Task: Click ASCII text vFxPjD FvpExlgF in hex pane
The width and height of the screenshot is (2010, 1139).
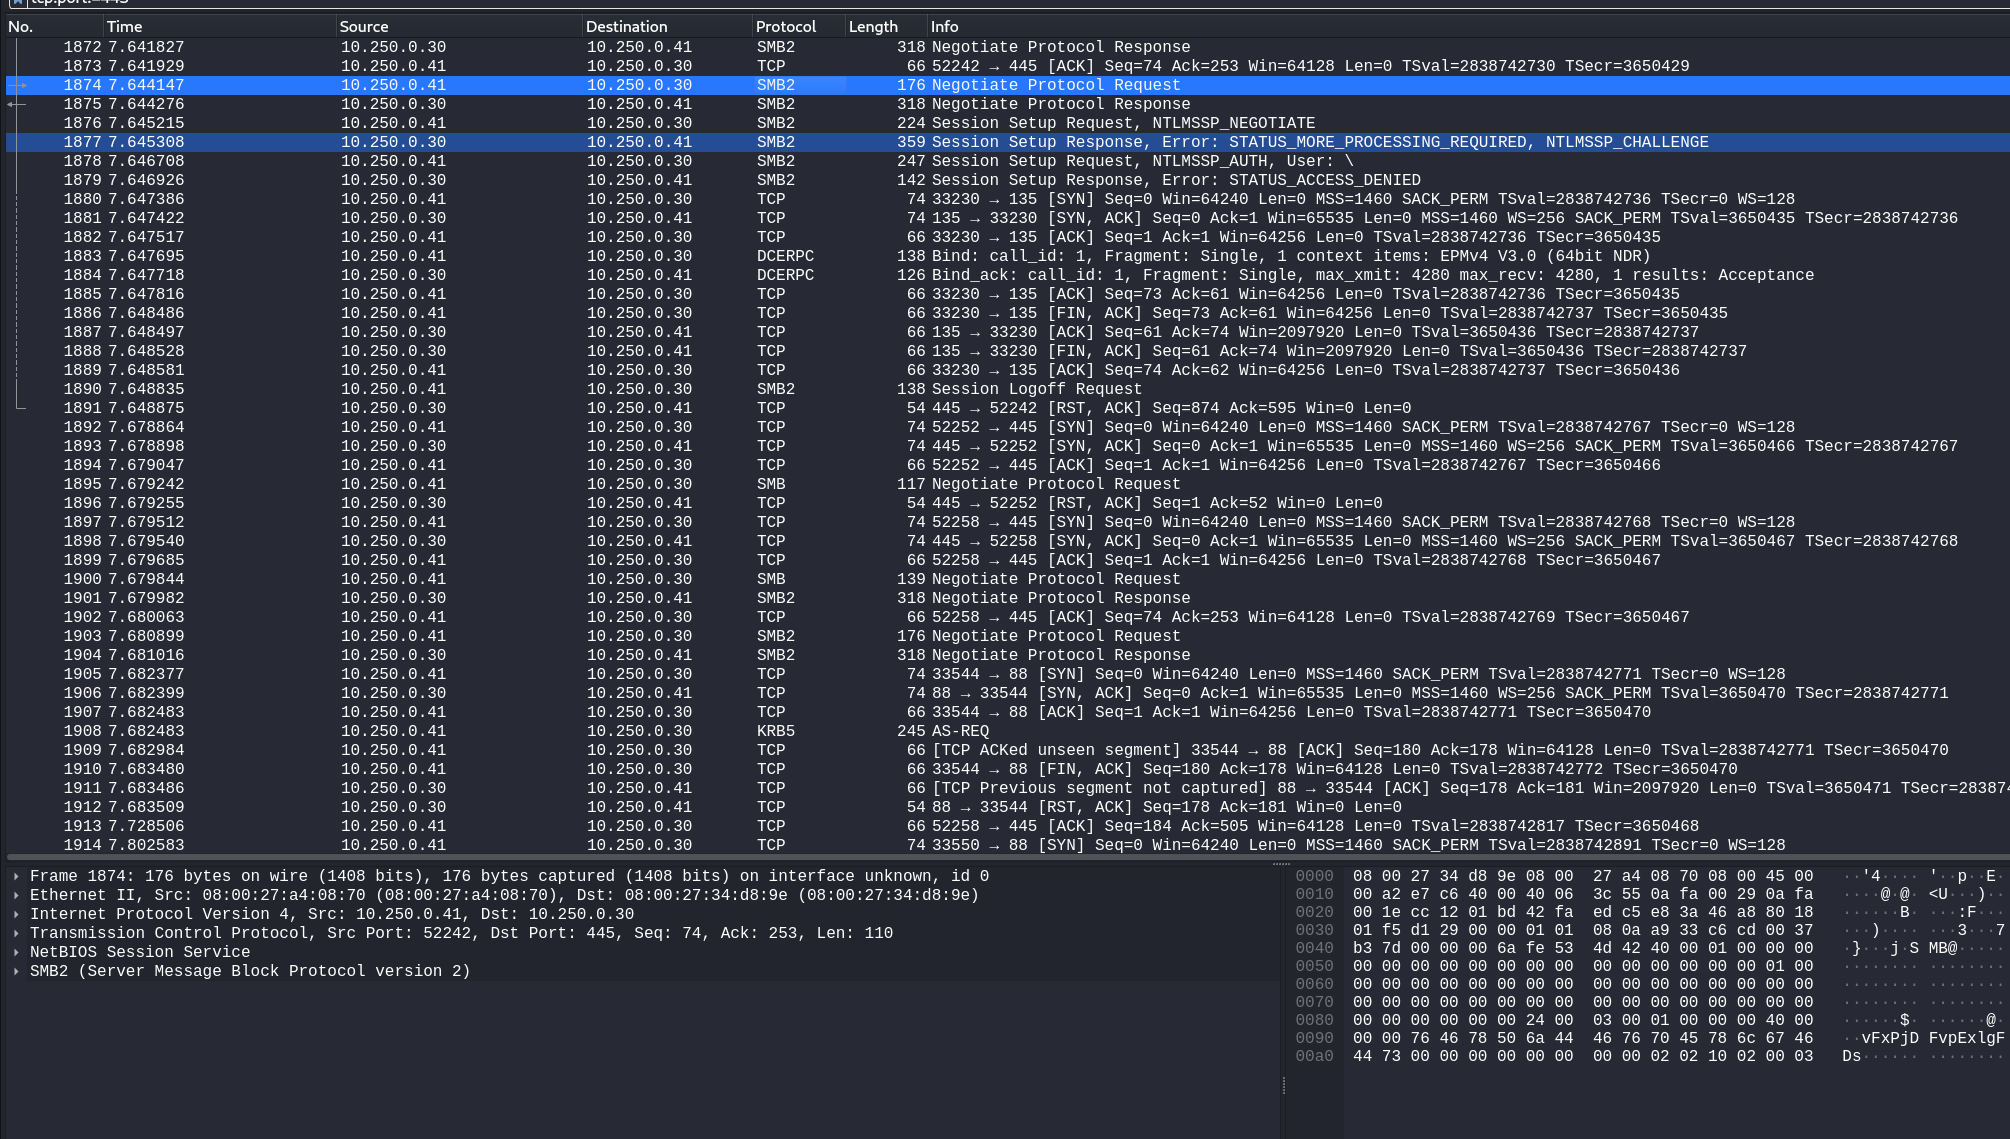Action: [x=1932, y=1038]
